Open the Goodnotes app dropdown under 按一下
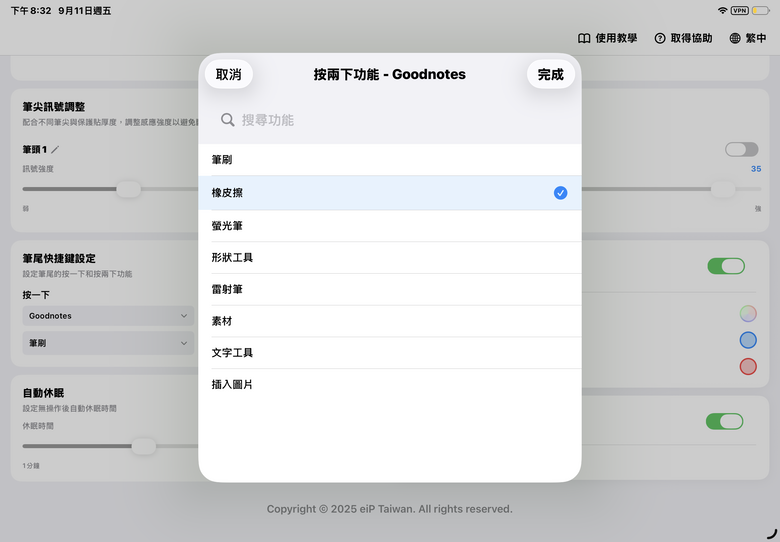The height and width of the screenshot is (542, 780). [108, 316]
